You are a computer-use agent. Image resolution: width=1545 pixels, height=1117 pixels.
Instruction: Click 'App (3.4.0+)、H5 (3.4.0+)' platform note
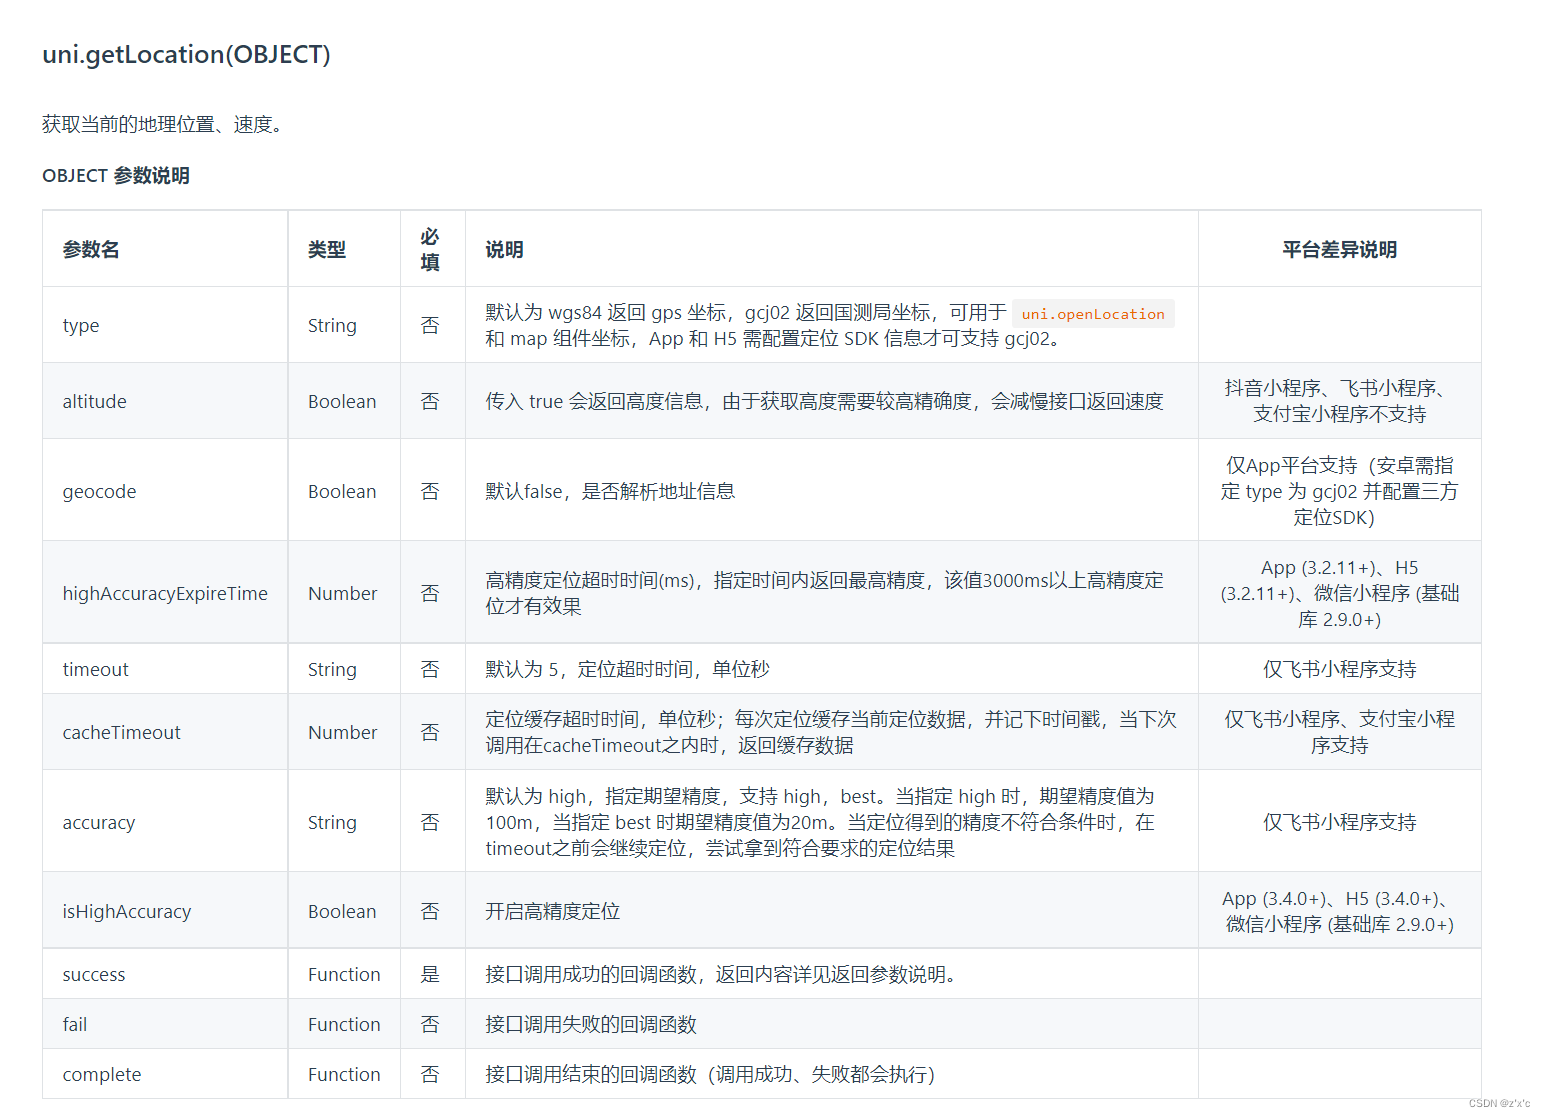click(1339, 911)
